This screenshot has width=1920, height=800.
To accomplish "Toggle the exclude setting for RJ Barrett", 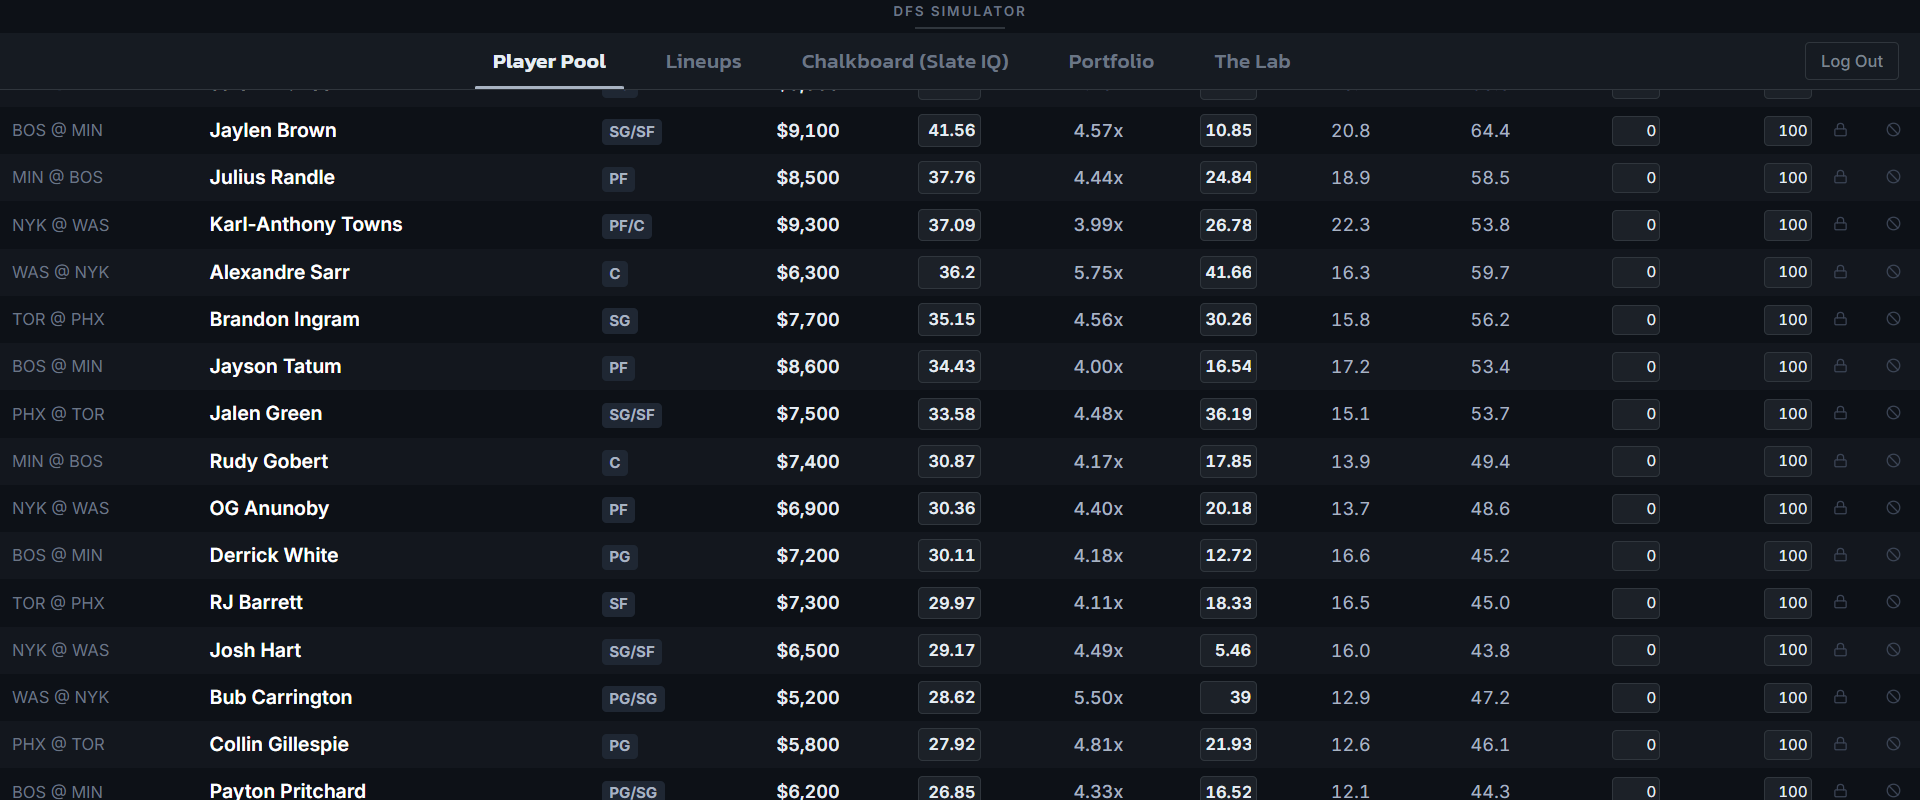I will point(1893,602).
